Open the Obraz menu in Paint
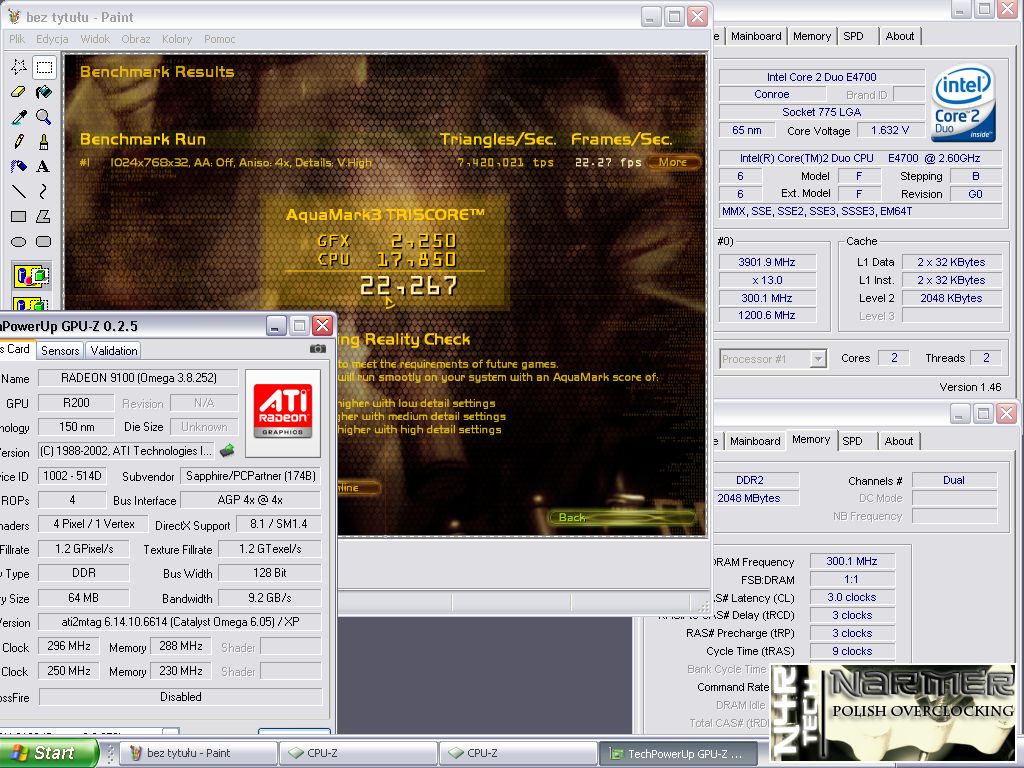1024x768 pixels. click(x=136, y=39)
